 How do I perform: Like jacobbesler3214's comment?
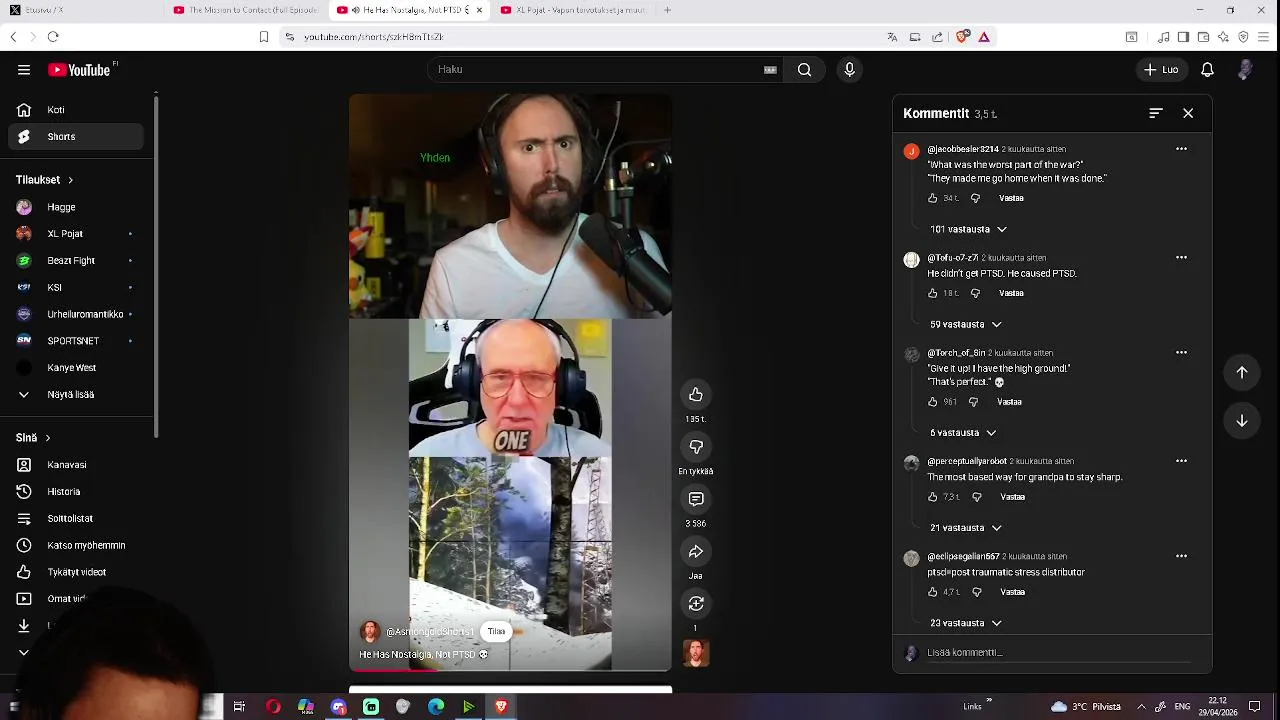(933, 198)
